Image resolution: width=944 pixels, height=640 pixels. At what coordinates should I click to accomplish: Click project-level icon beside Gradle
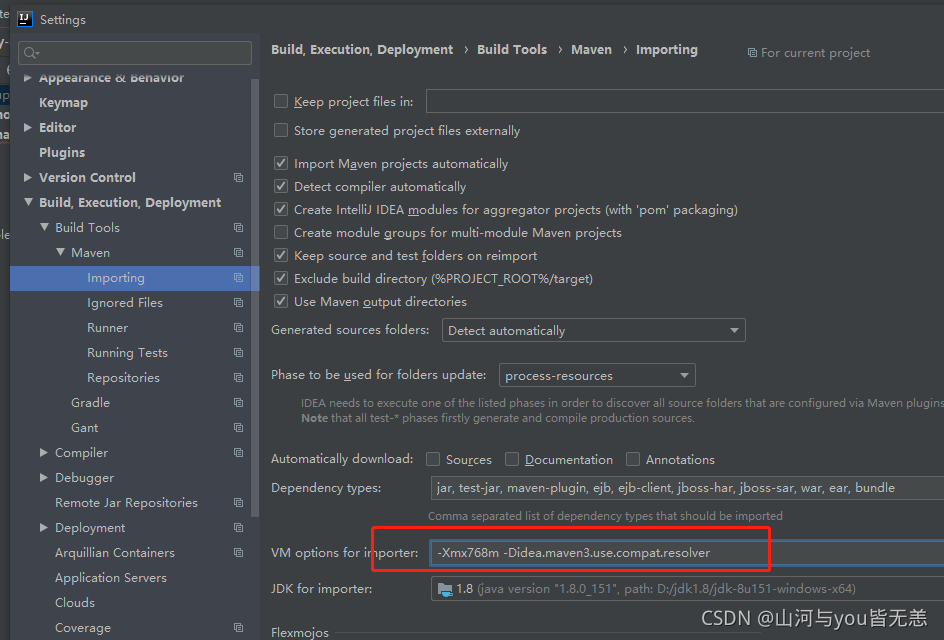pos(238,403)
